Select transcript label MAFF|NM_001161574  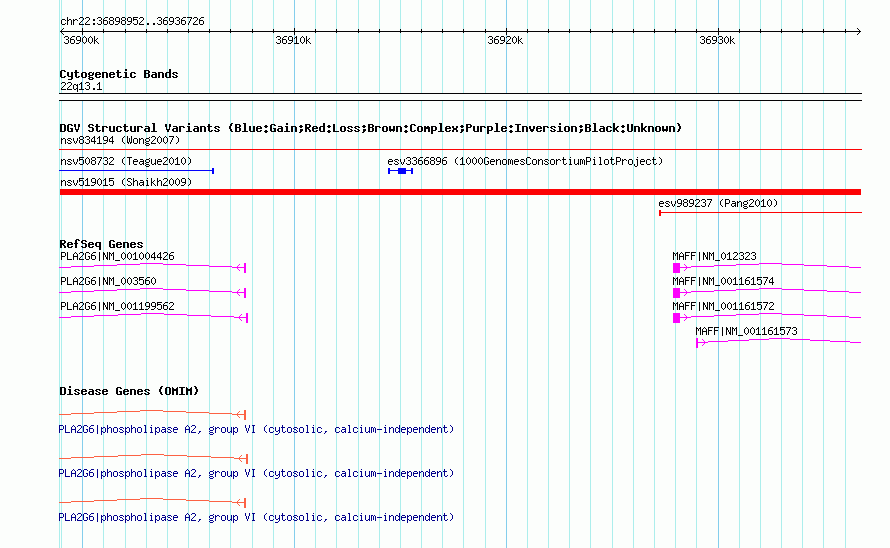(723, 281)
